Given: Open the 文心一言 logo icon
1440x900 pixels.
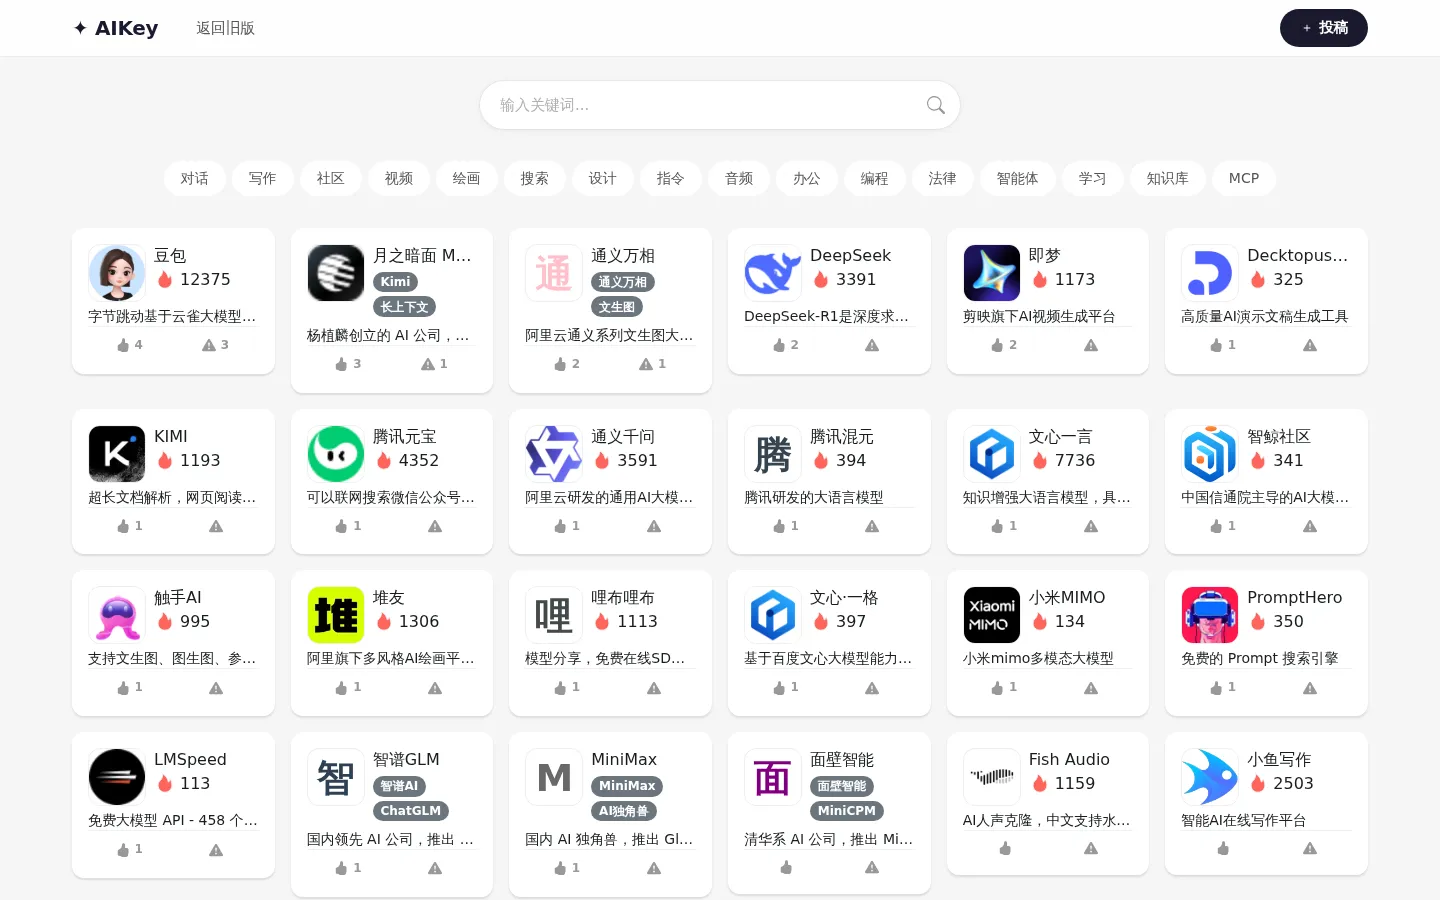Looking at the screenshot, I should tap(992, 454).
